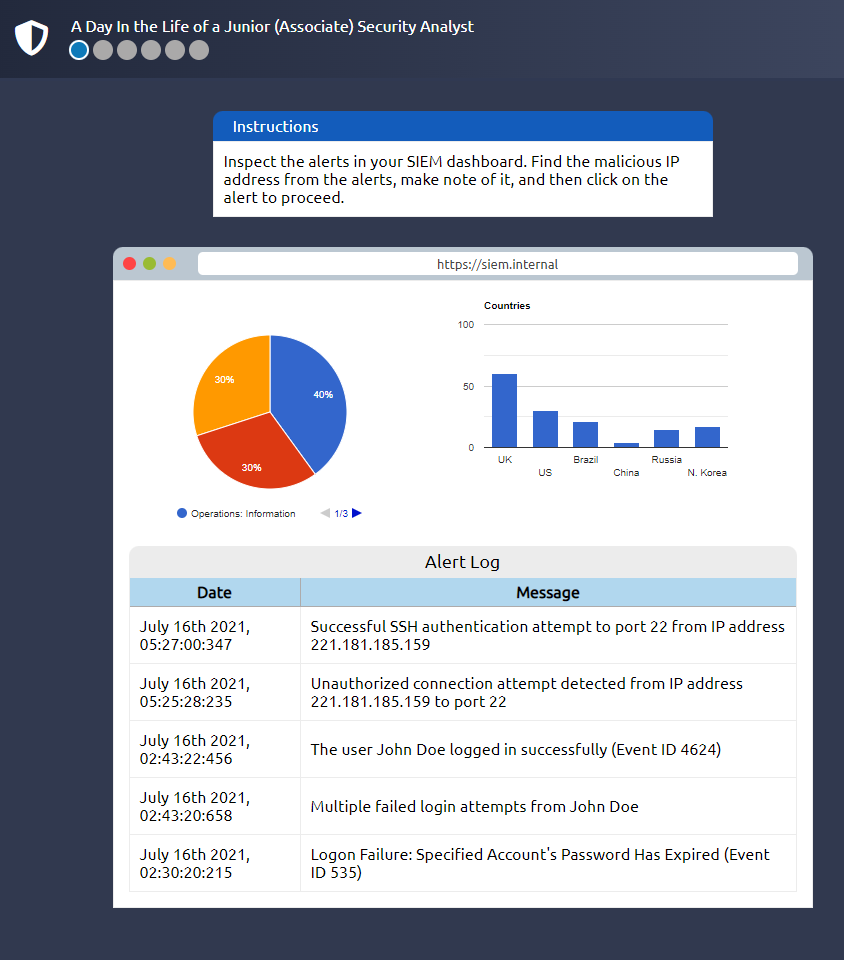
Task: Click the Alert Log title
Action: pos(462,562)
